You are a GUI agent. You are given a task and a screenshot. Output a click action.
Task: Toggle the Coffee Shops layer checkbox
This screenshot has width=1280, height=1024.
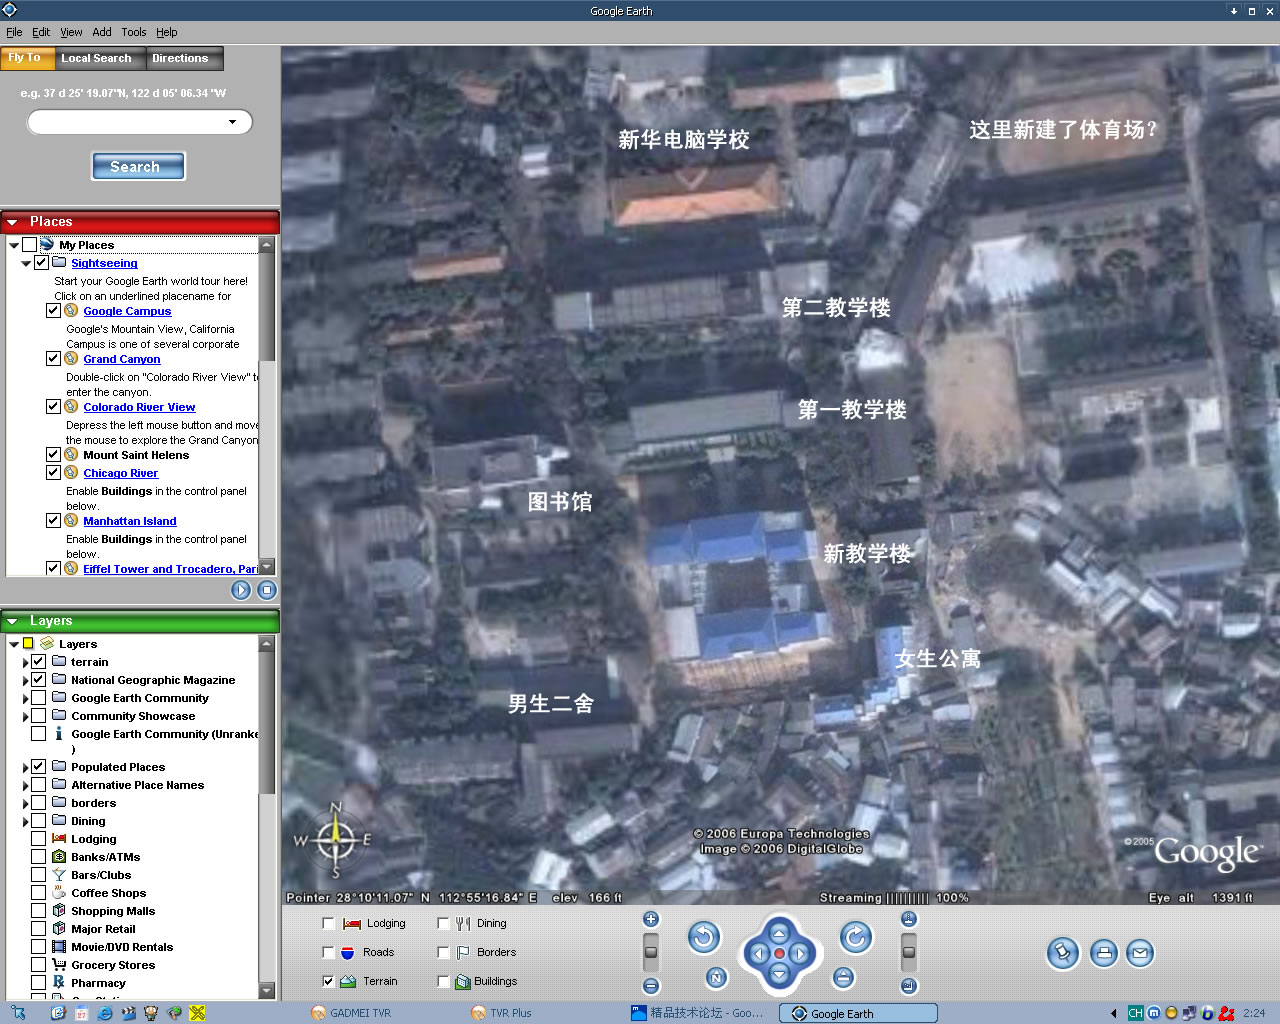tap(38, 893)
